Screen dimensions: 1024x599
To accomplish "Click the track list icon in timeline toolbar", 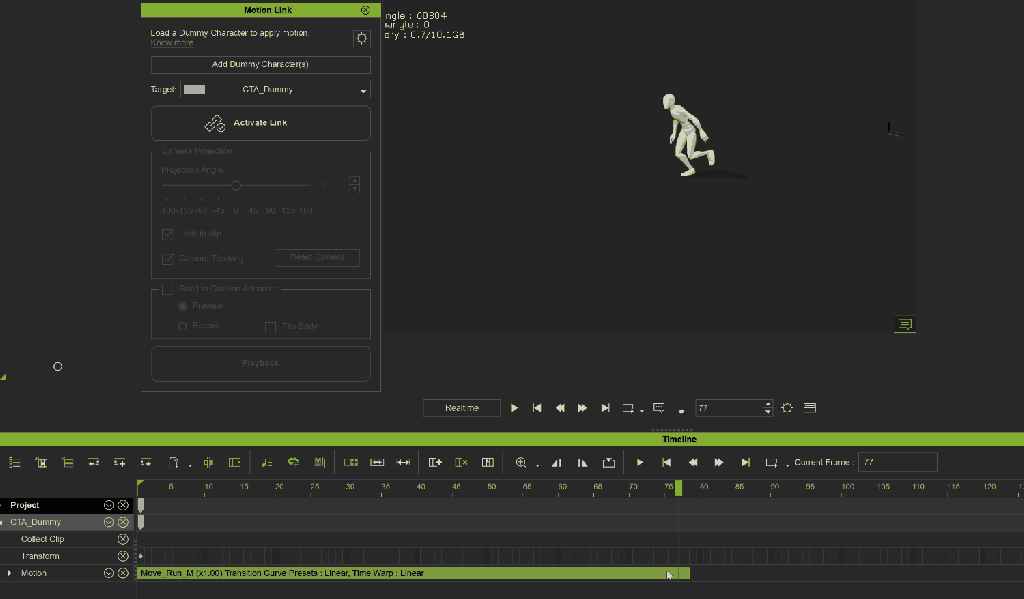I will click(15, 463).
